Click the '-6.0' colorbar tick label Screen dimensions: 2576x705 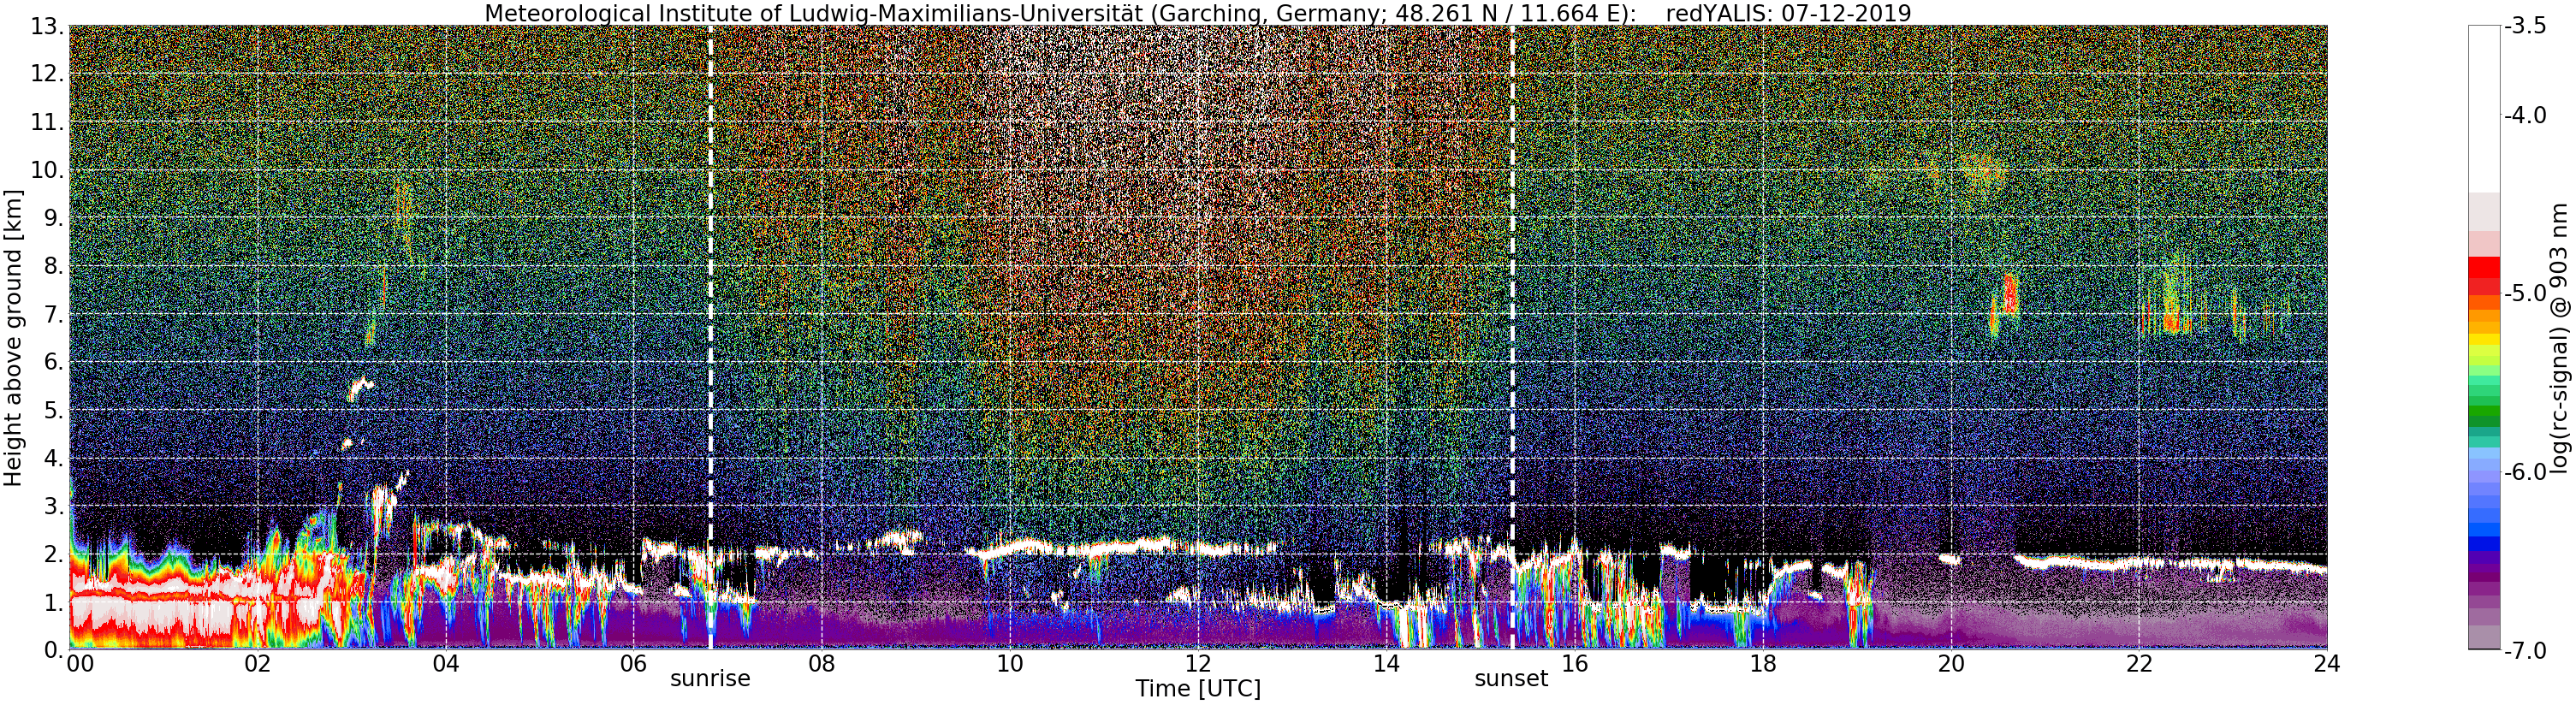tap(2525, 471)
